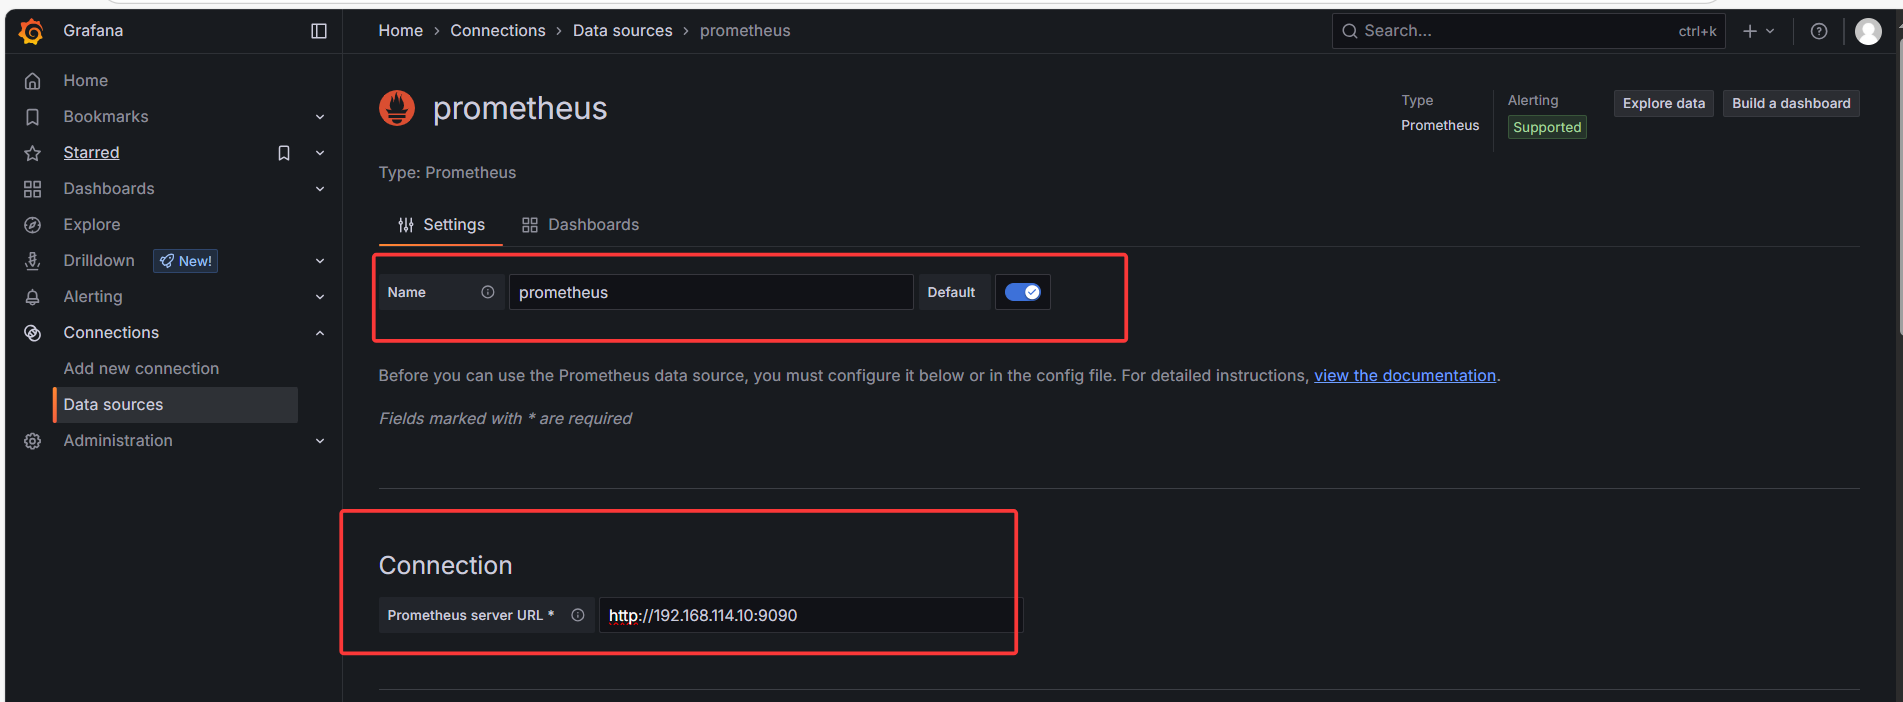Open Add new connection

coord(141,368)
